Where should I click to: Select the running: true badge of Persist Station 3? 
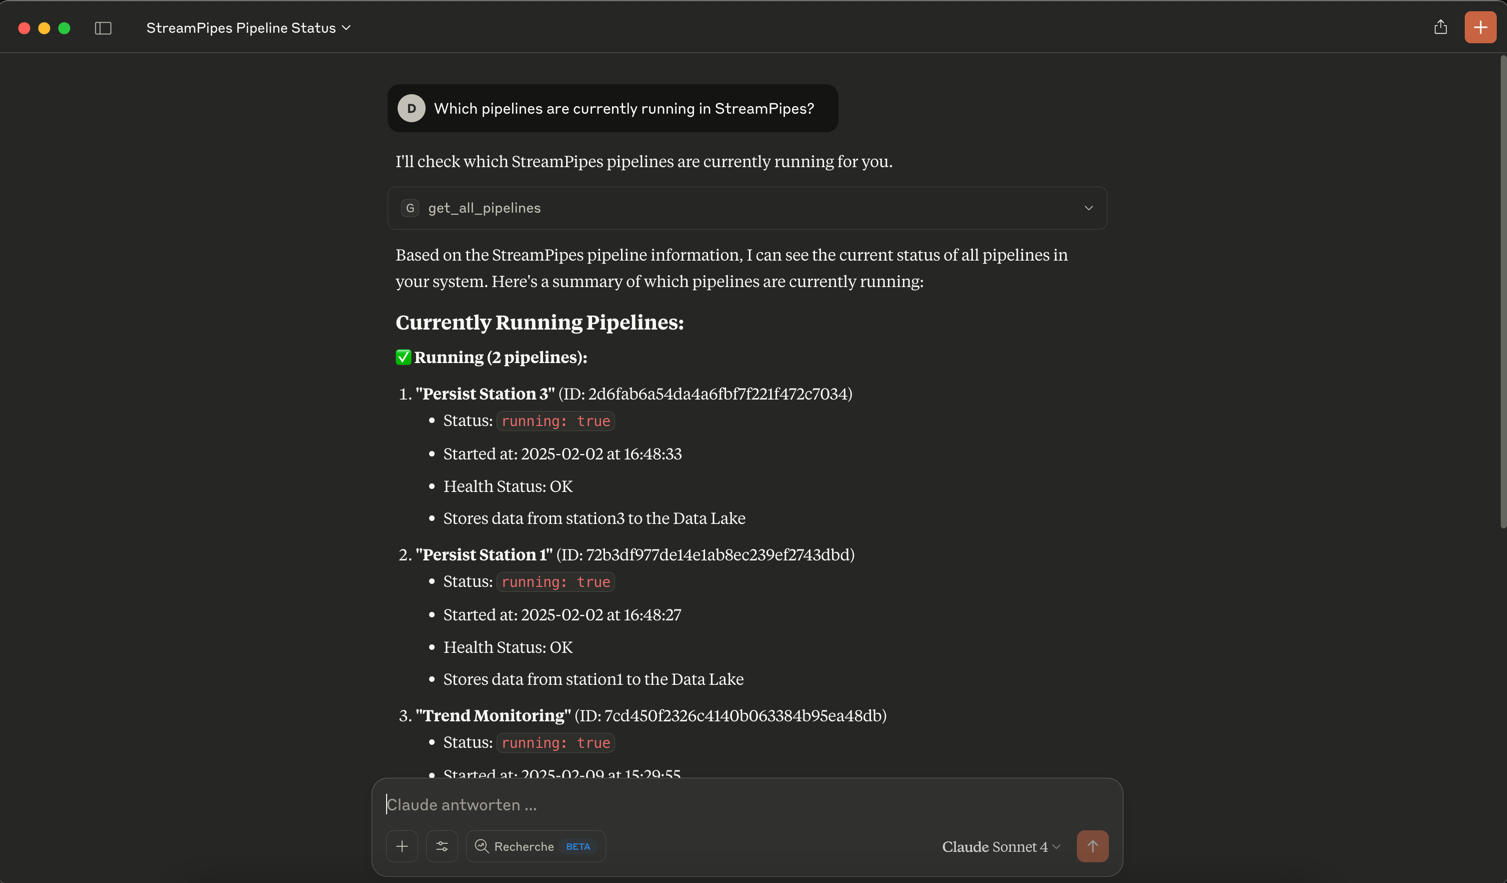[556, 421]
